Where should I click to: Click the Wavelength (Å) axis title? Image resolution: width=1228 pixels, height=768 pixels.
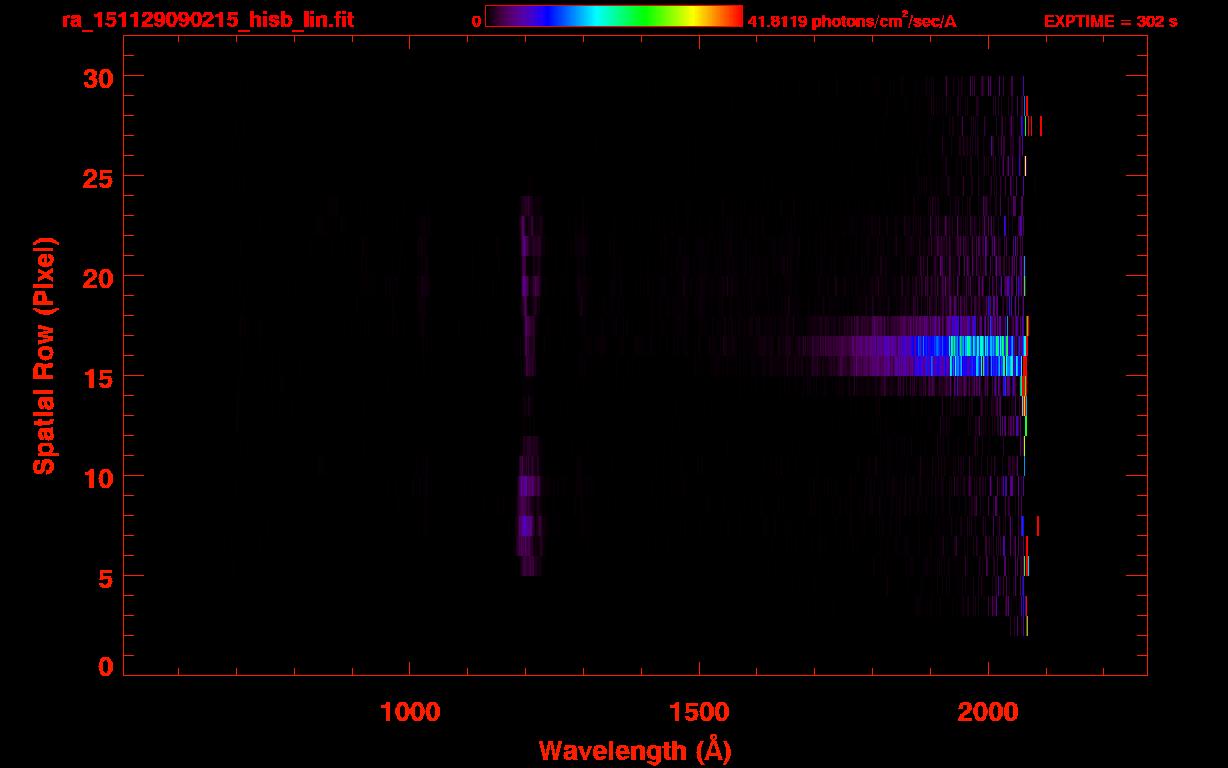coord(635,750)
